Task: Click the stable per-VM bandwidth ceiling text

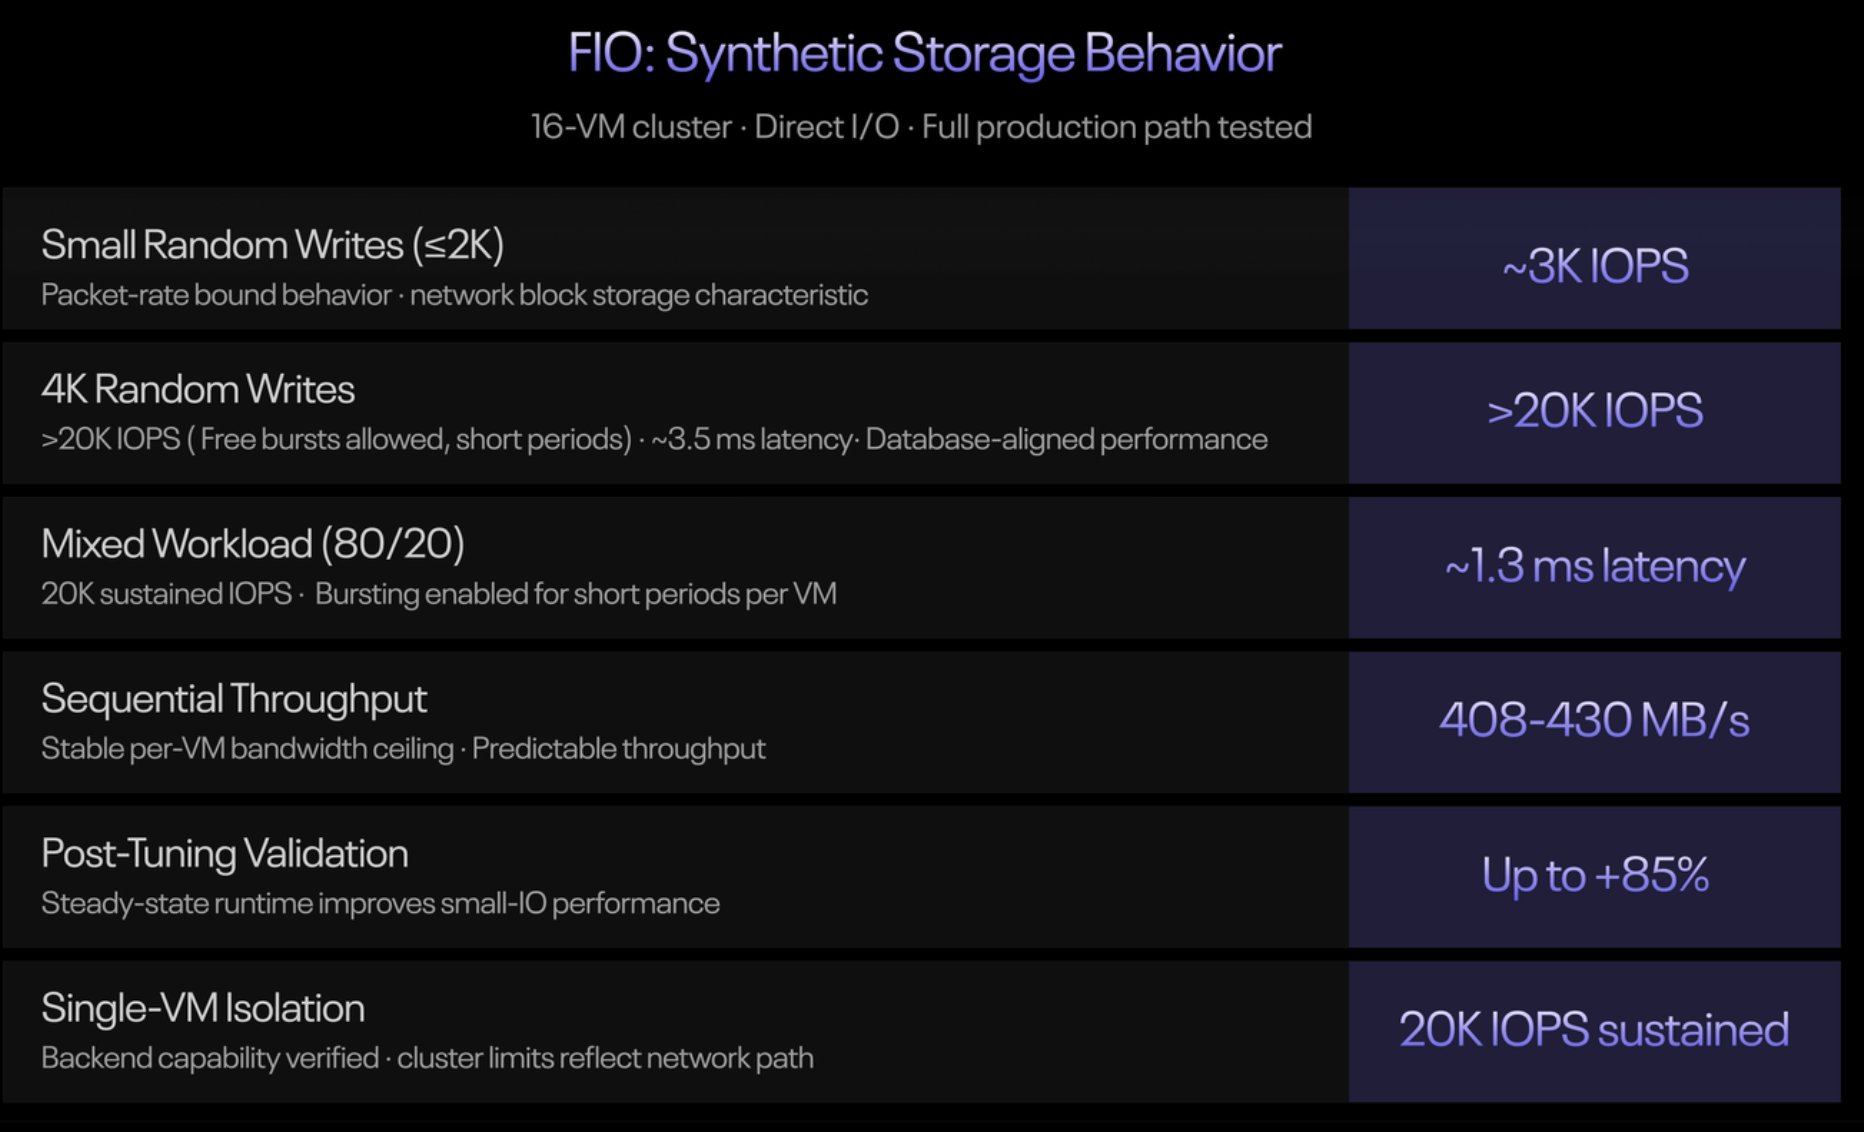Action: tap(403, 749)
